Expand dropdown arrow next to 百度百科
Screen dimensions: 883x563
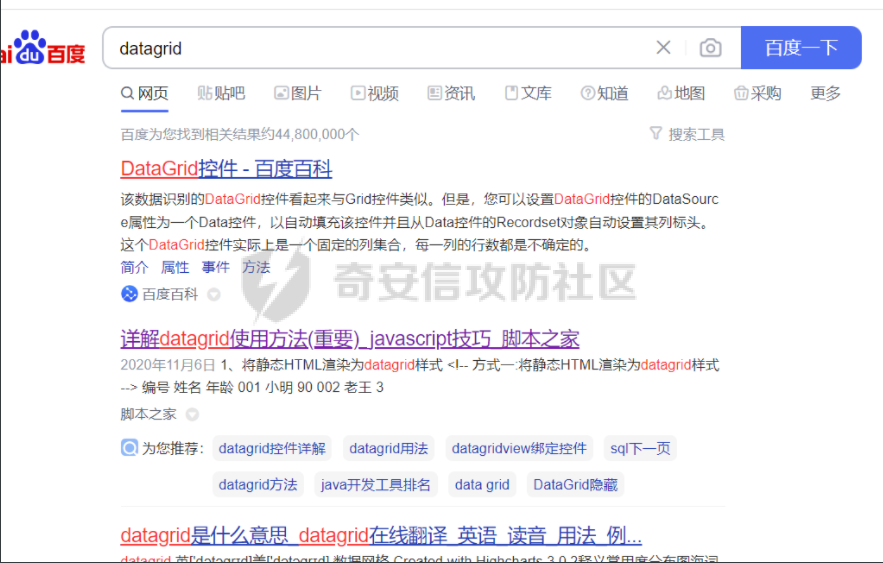click(214, 294)
